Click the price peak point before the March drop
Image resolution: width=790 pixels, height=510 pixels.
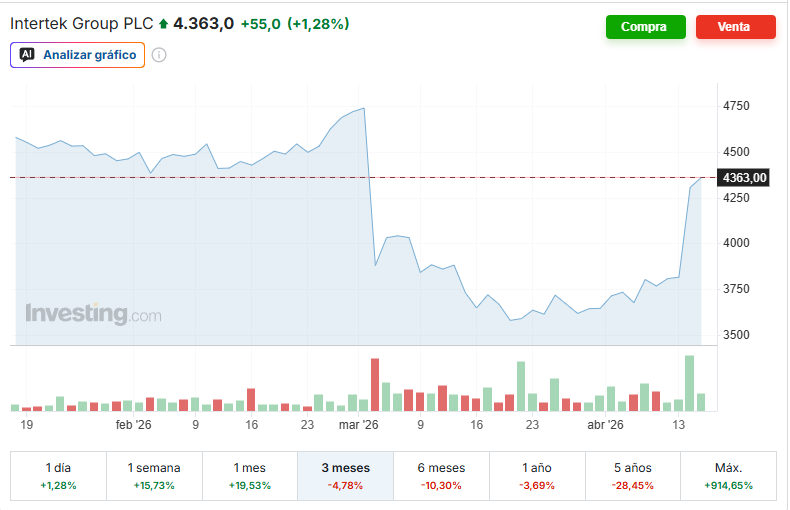click(364, 108)
